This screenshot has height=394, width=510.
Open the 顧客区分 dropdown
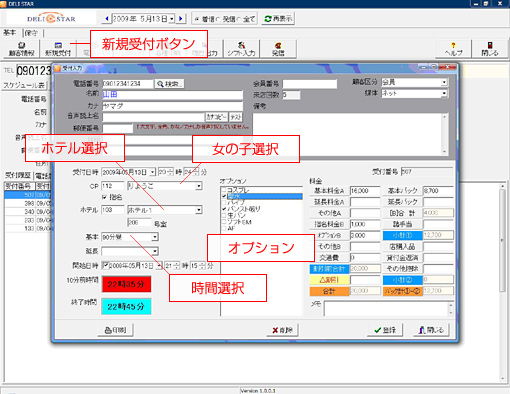coord(444,82)
